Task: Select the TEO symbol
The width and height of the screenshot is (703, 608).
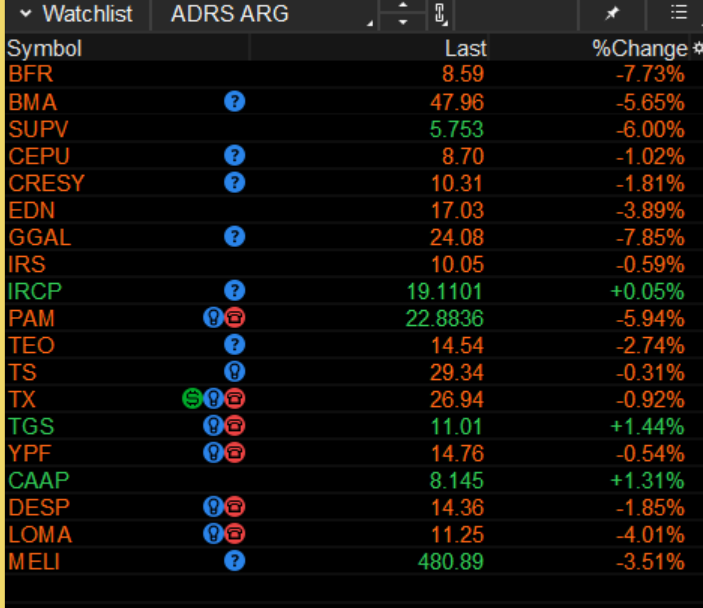Action: coord(31,345)
